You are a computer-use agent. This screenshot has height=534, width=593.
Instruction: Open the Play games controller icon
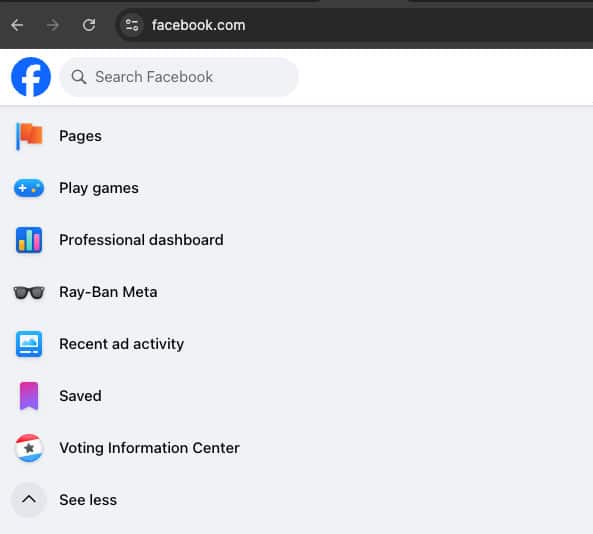click(x=29, y=188)
